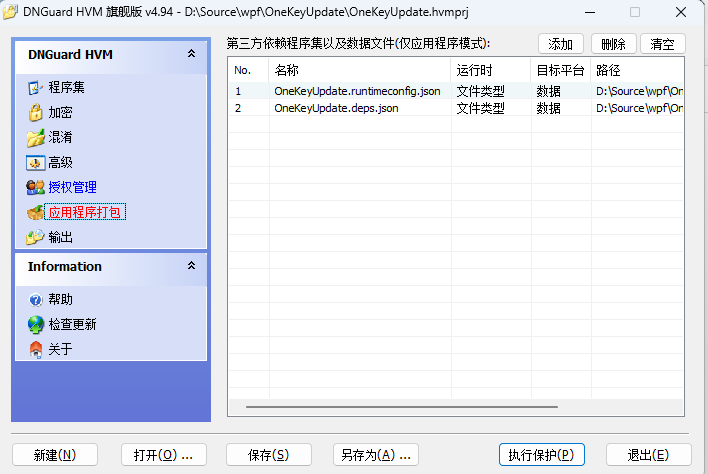Click 执行保护(P) to run protection

(x=541, y=455)
